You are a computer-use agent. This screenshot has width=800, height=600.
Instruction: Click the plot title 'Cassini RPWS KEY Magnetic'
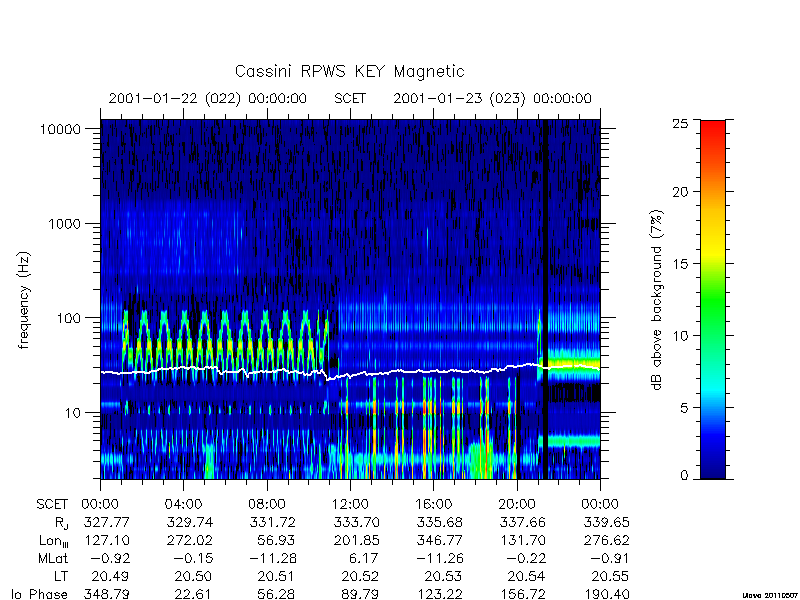(349, 71)
